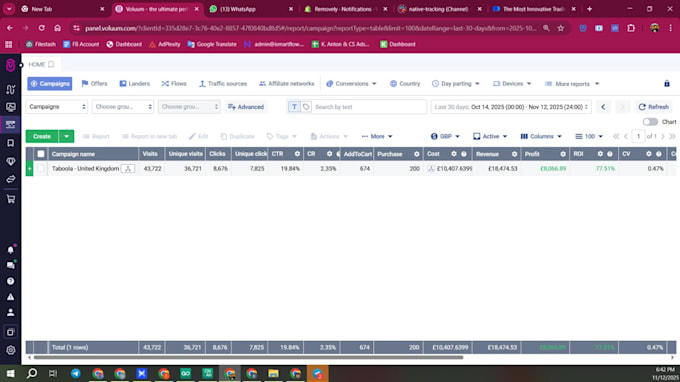Open CTR column settings gear

pyautogui.click(x=297, y=154)
